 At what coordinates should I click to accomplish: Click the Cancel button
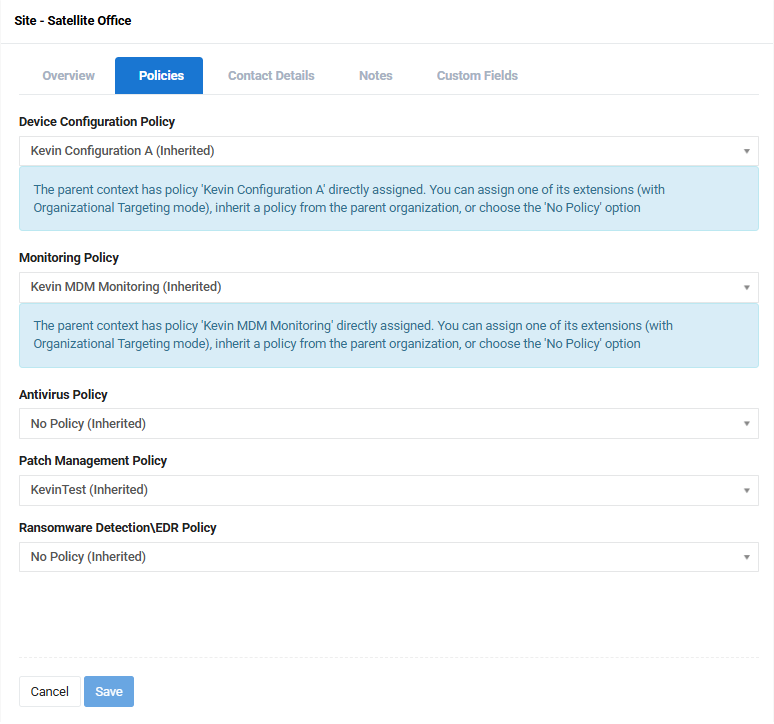pos(49,691)
